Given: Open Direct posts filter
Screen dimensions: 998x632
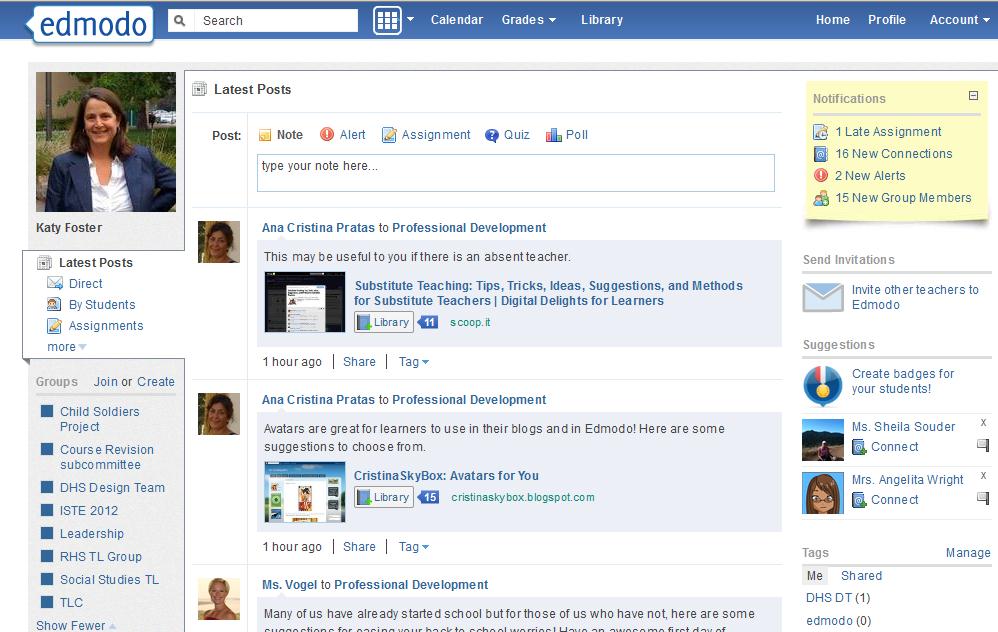Looking at the screenshot, I should [75, 283].
